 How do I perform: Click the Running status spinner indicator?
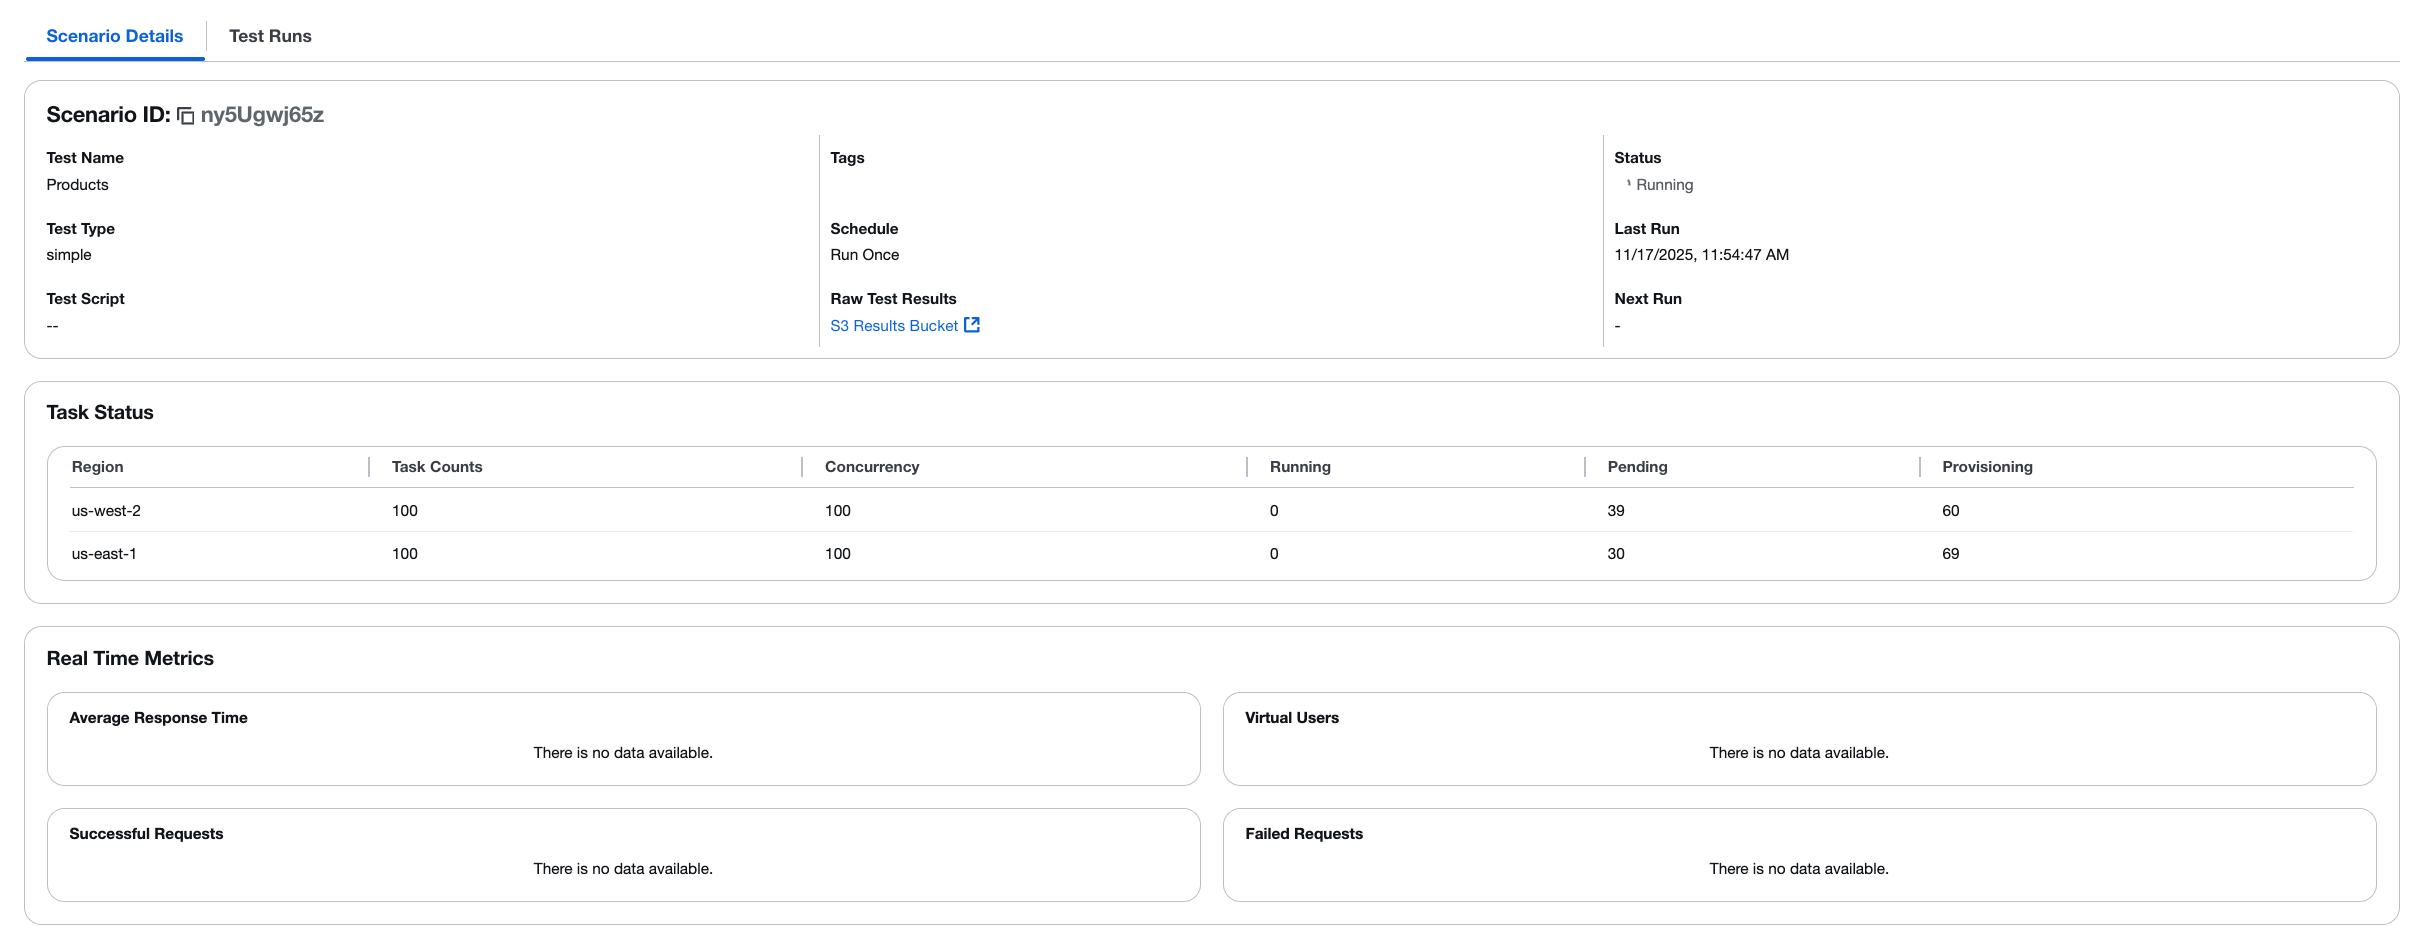(x=1628, y=184)
